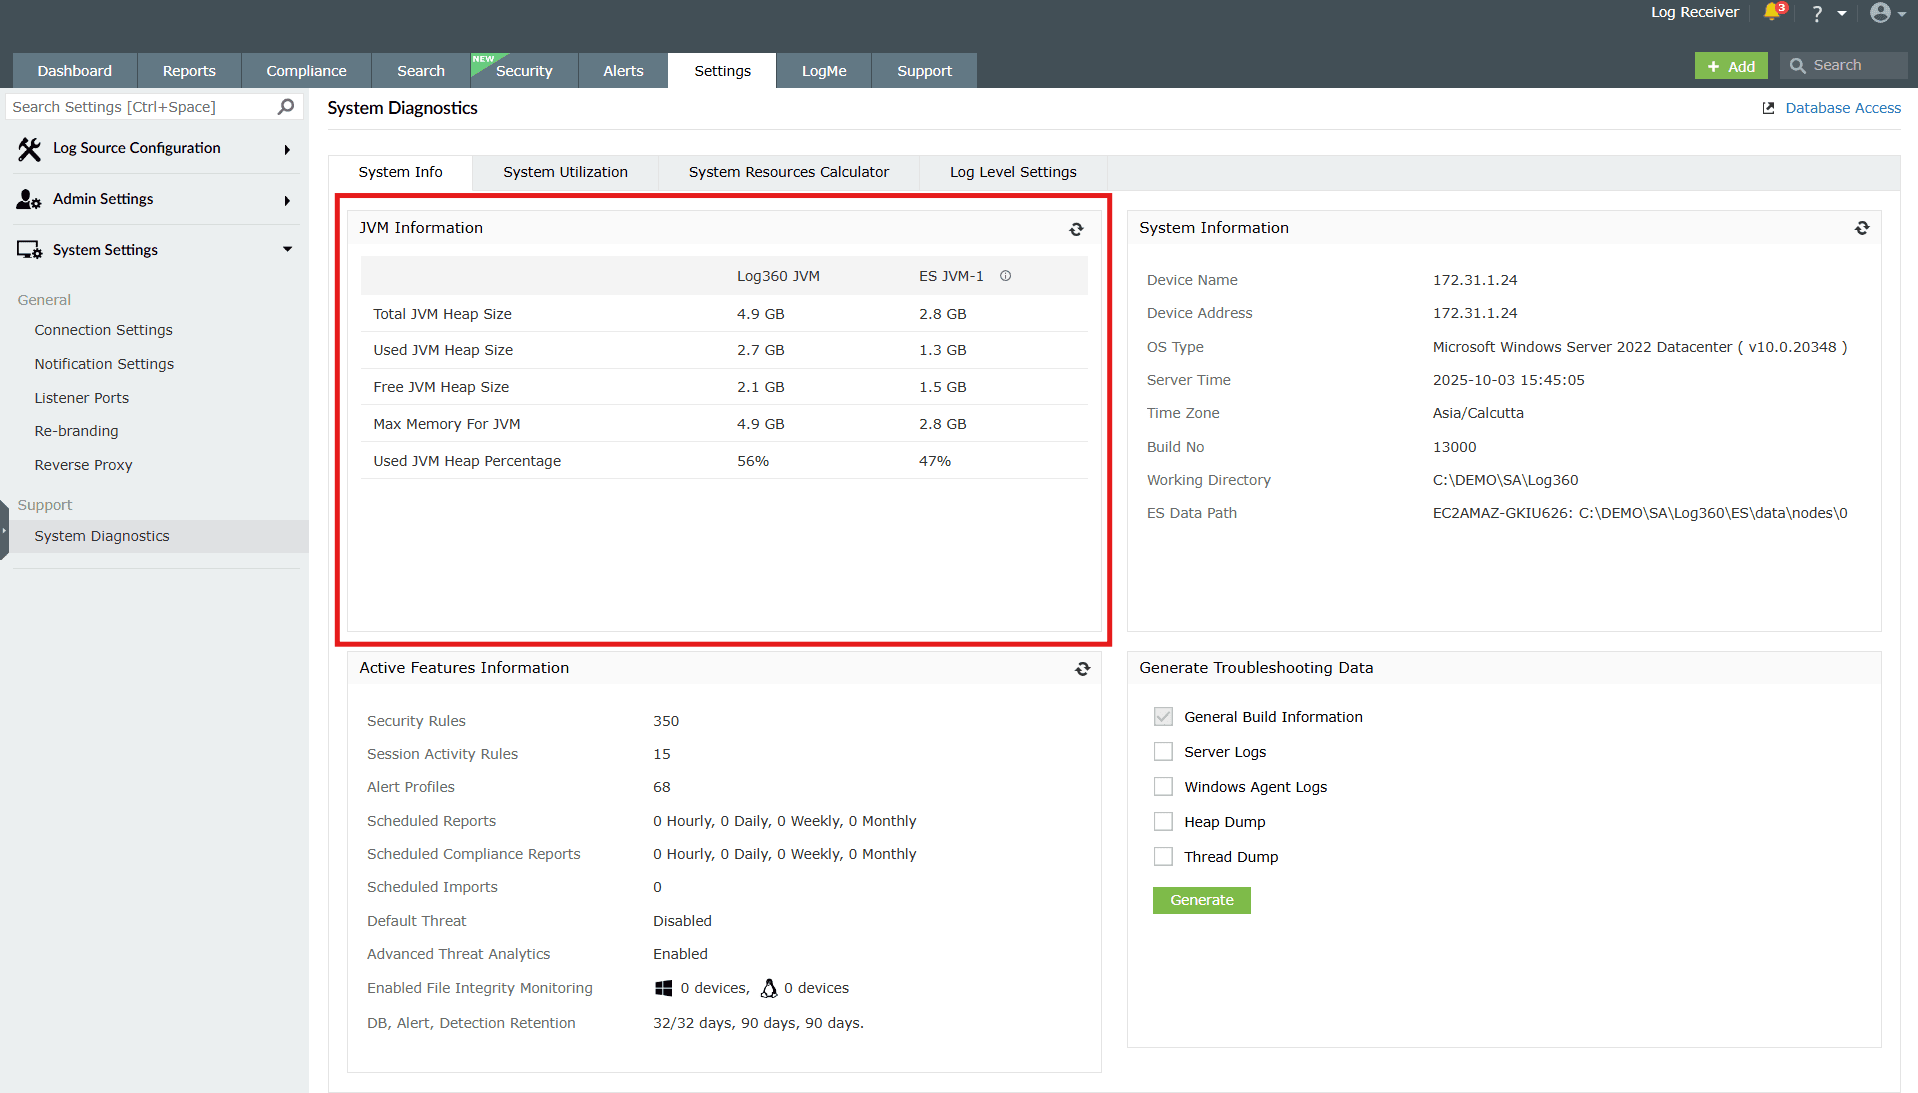Click the Alert Profiles count 68
Screen dimensions: 1918x1093
(x=662, y=787)
